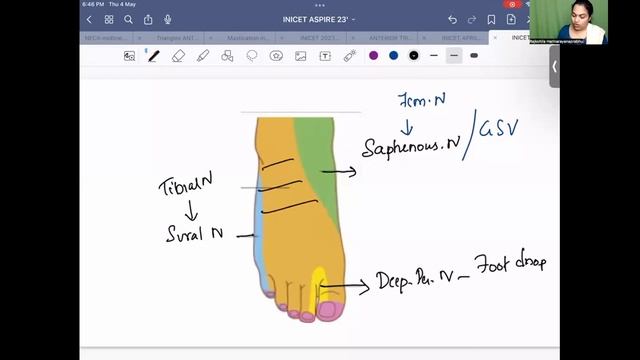Tap the presenter webcam thumbnail
The height and width of the screenshot is (360, 640).
(569, 22)
